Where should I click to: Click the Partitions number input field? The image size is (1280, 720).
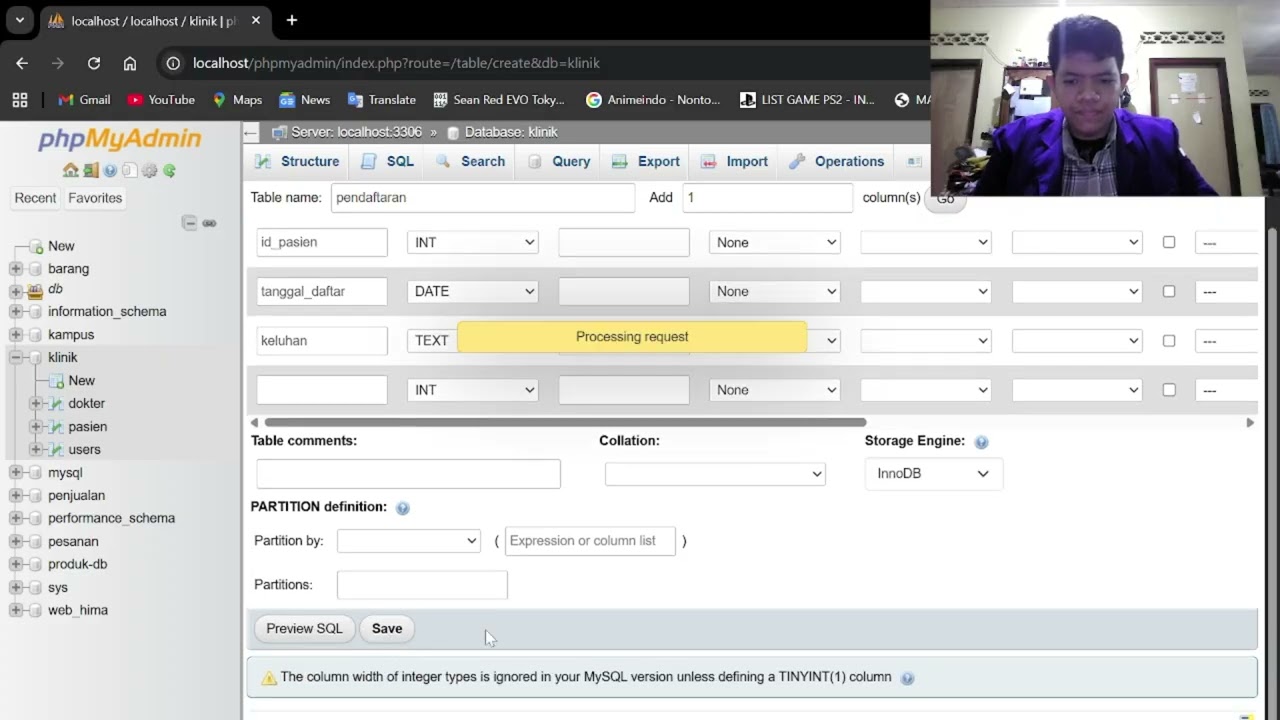pos(422,585)
